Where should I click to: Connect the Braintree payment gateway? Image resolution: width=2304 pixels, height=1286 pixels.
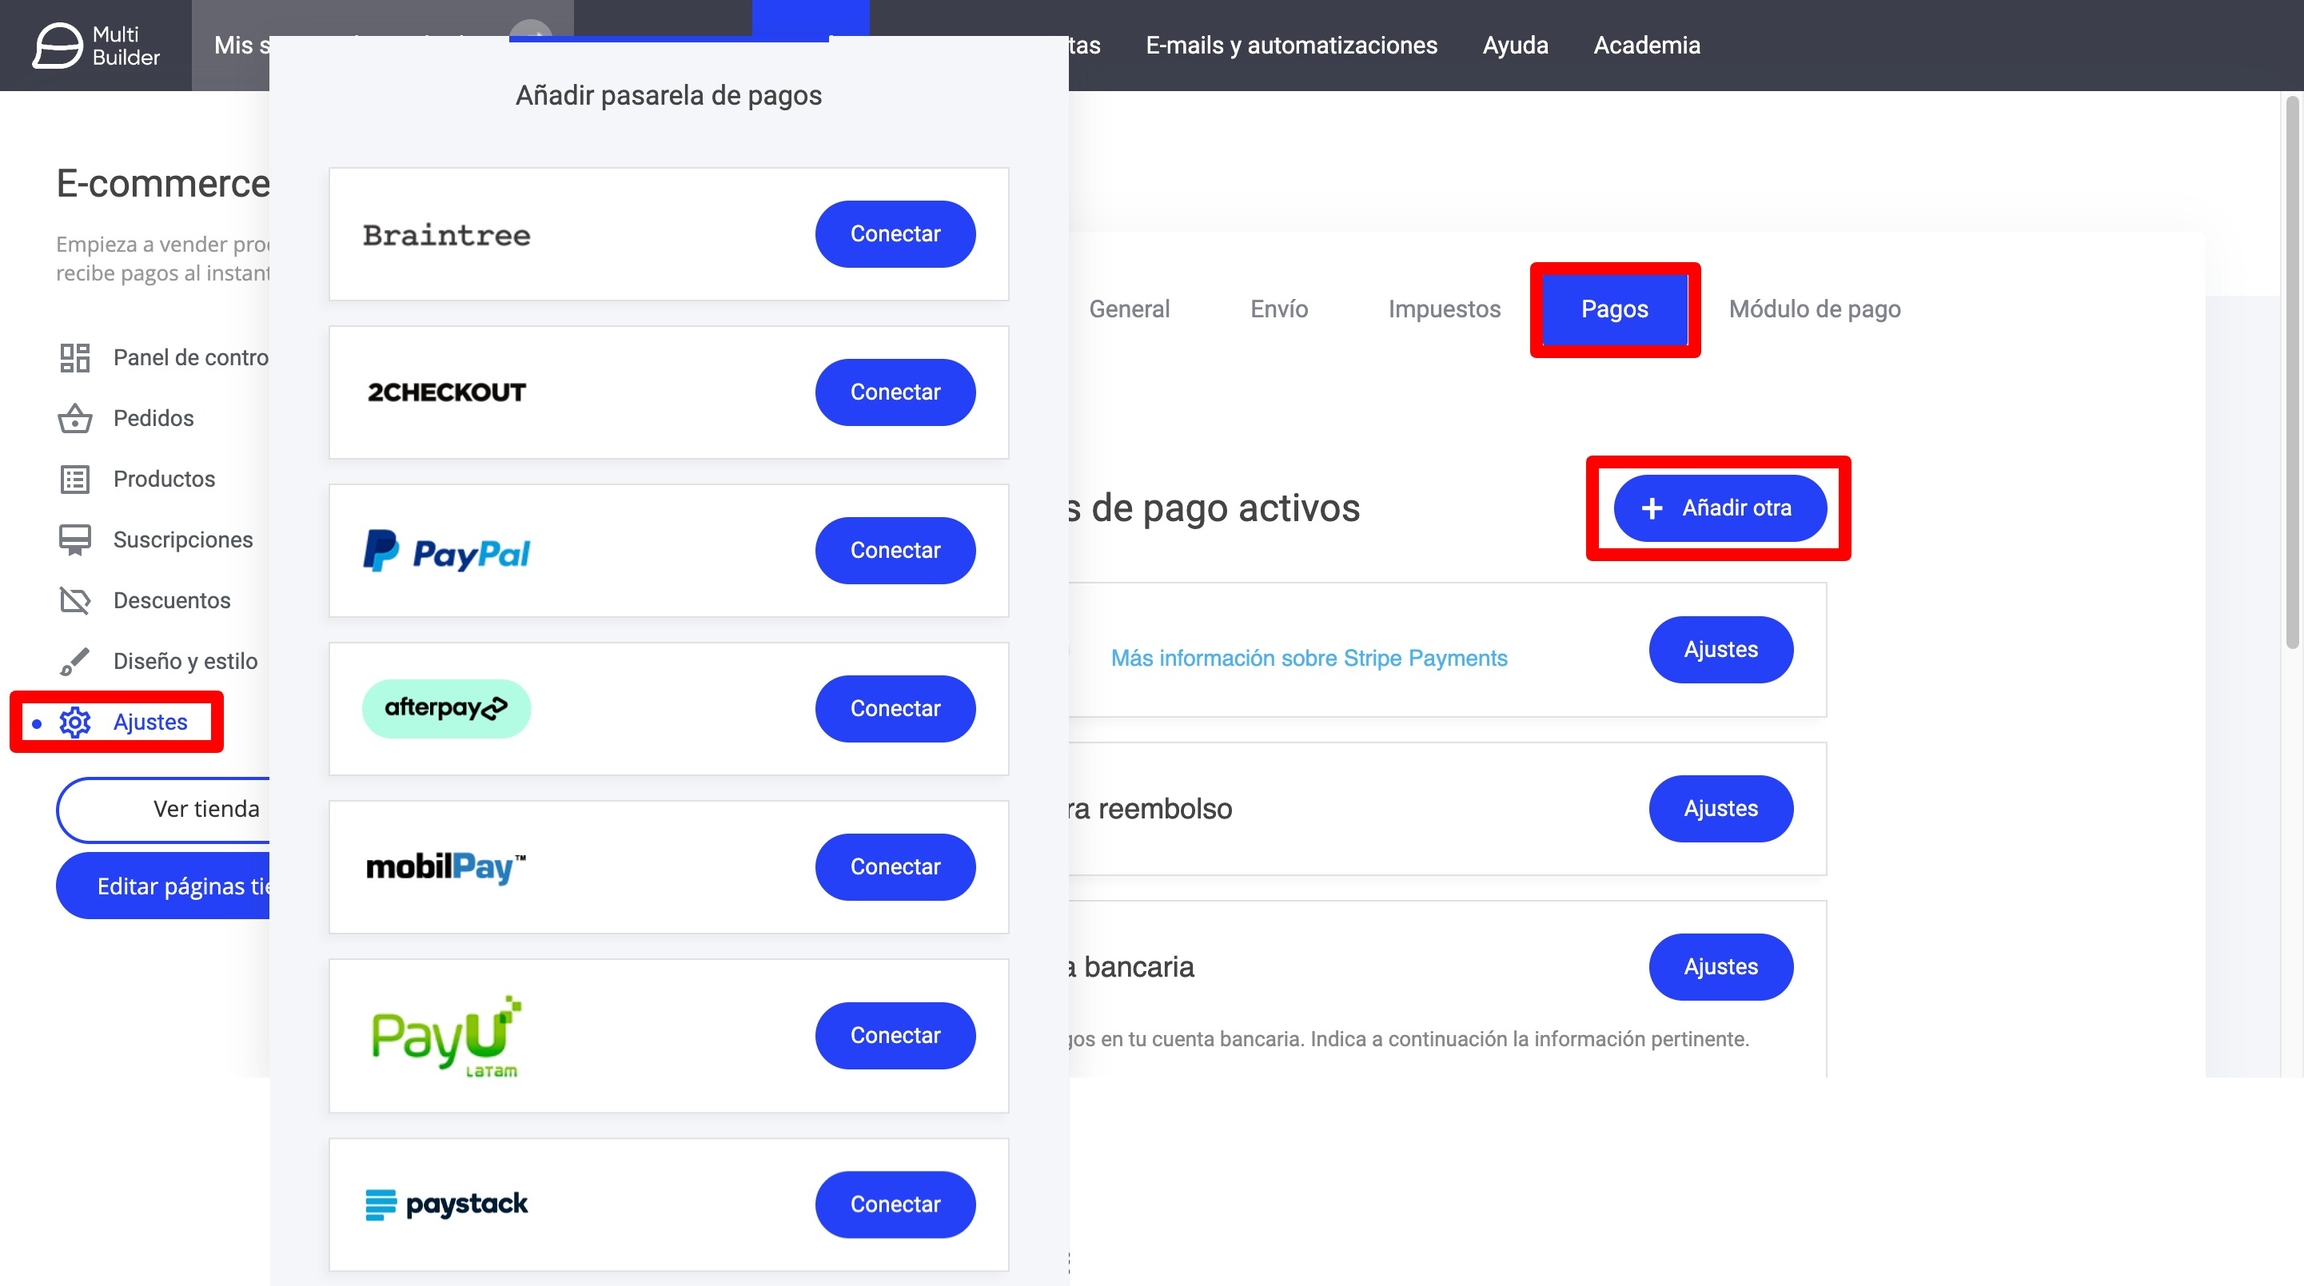(x=894, y=234)
